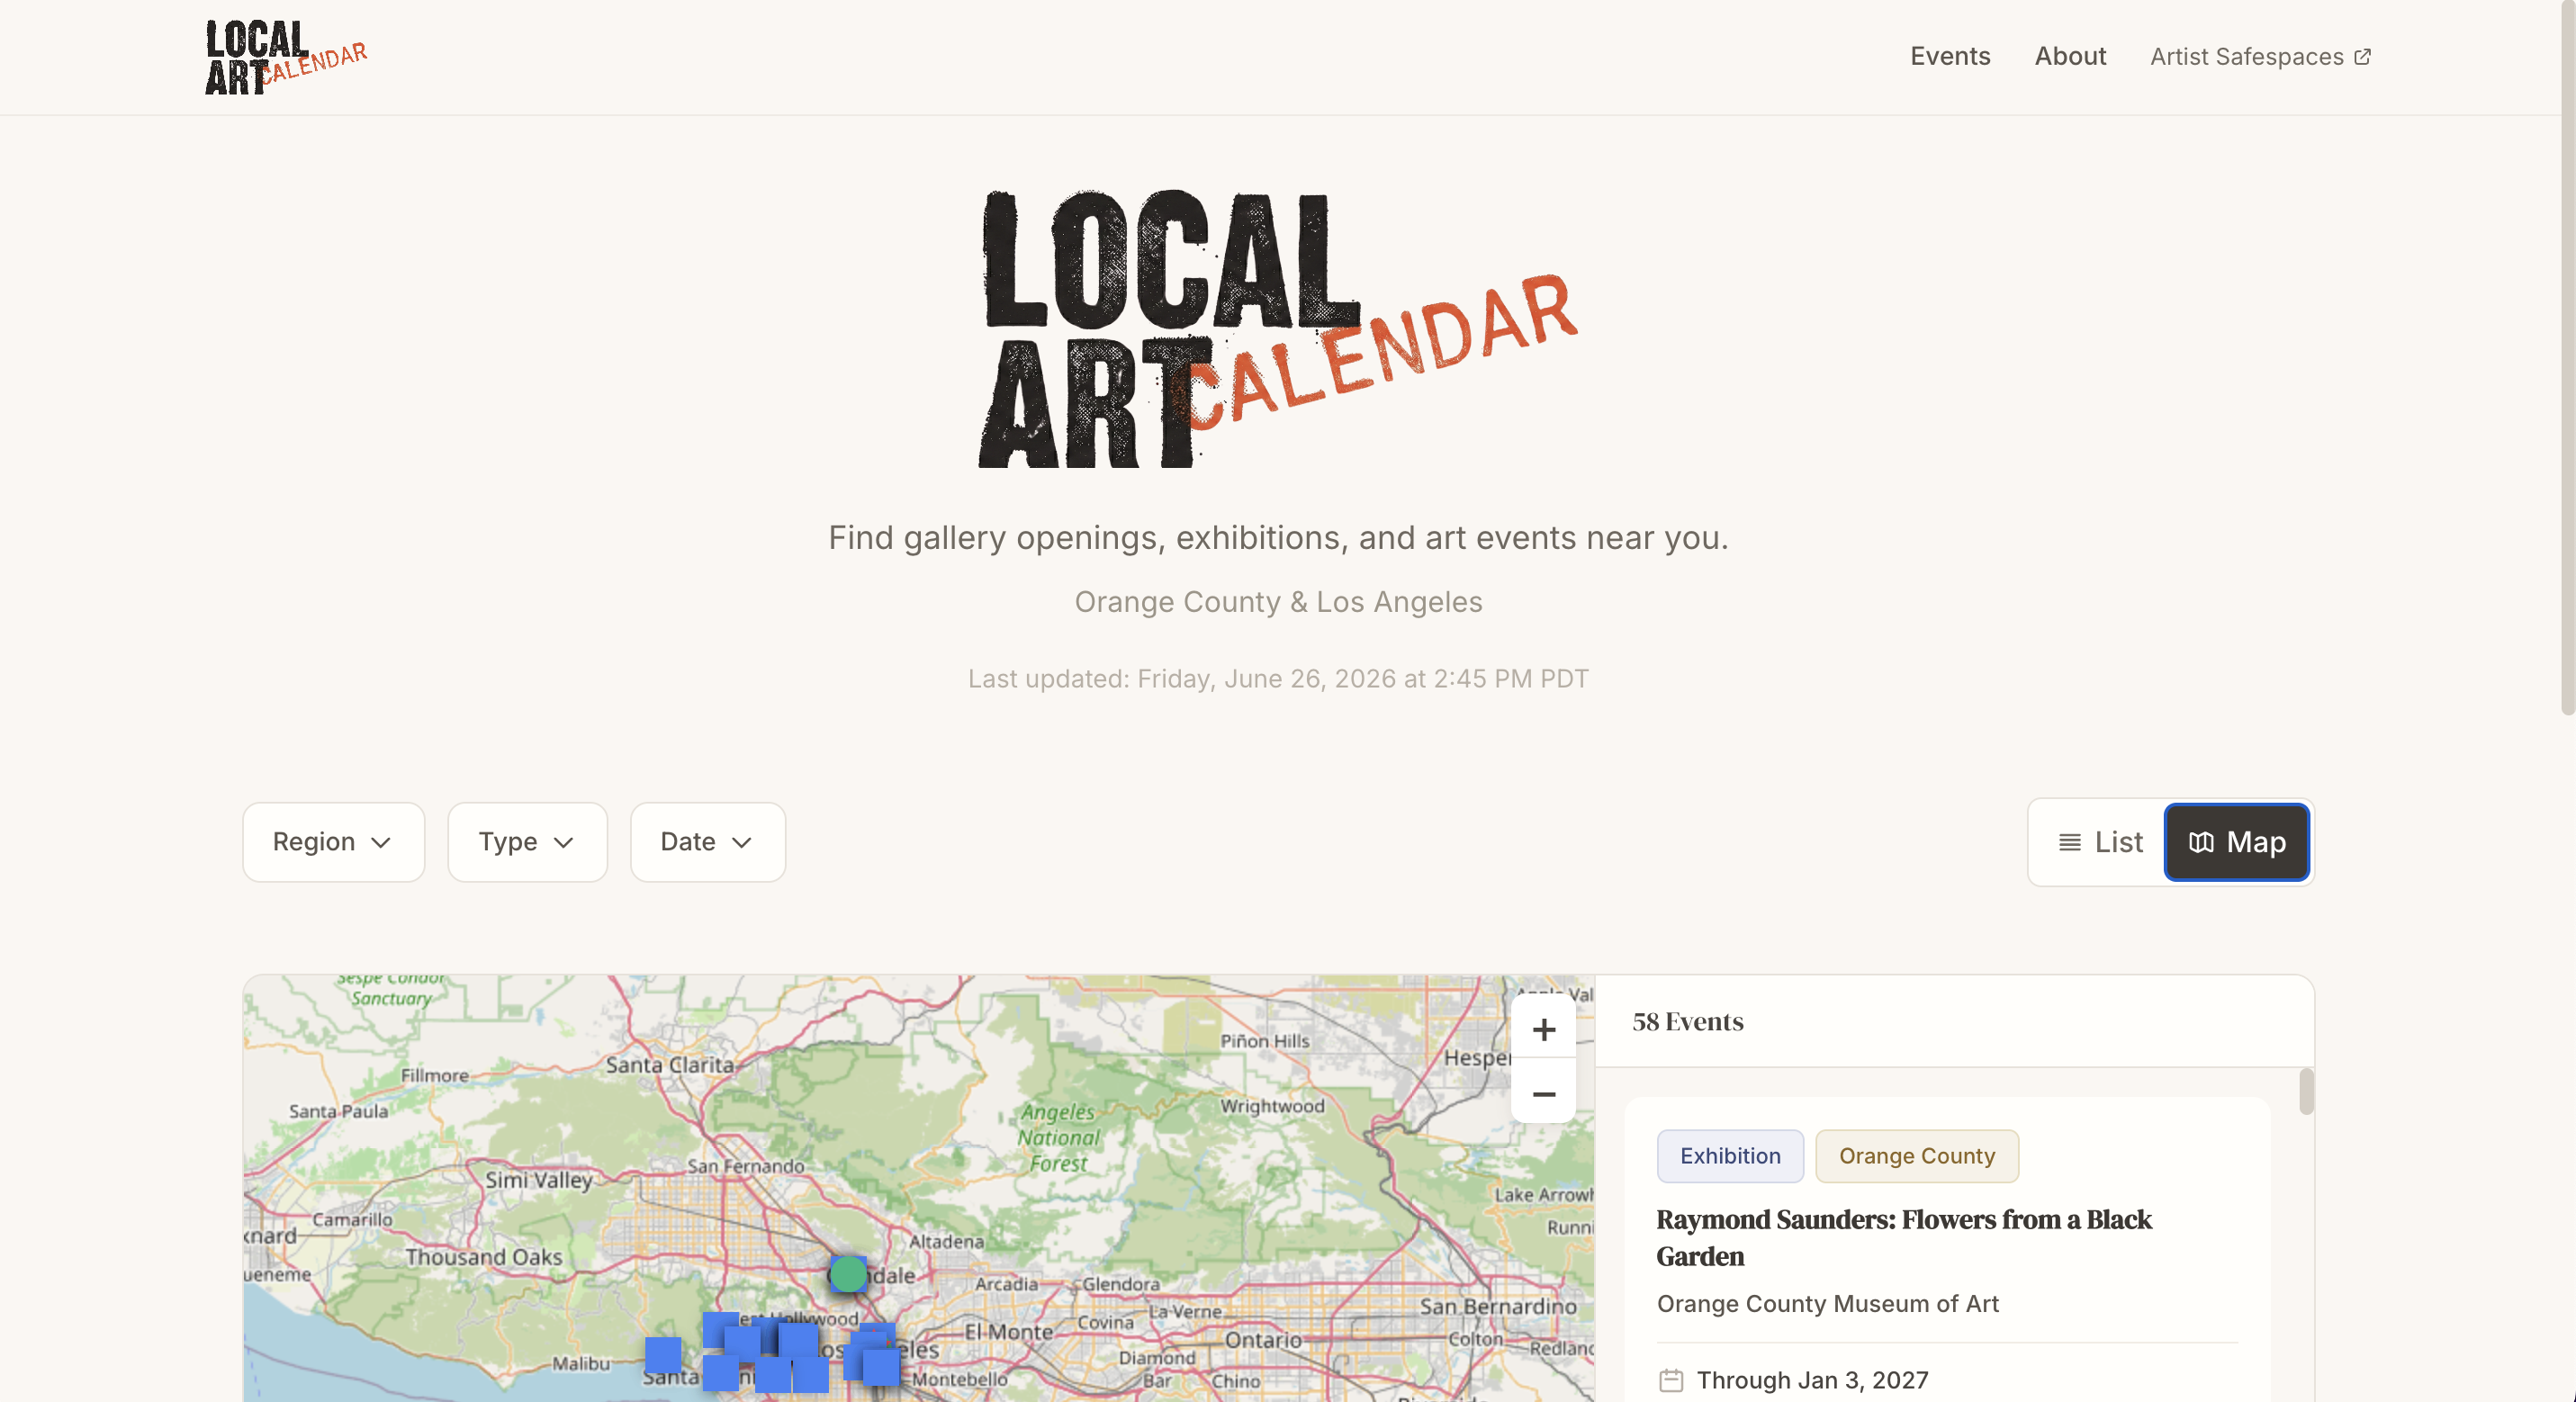
Task: Click Orange County Museum of Art venue text
Action: coord(1827,1303)
